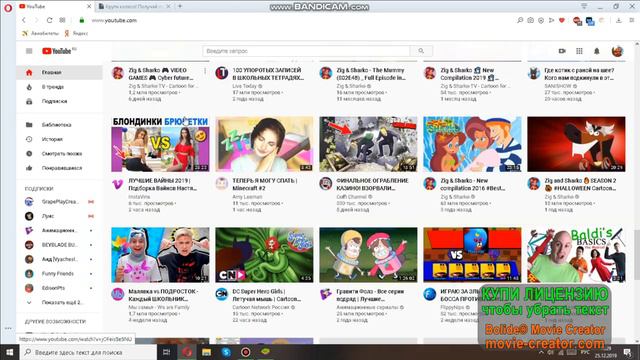Click the YouTube search input field
Image resolution: width=640 pixels, height=360 pixels.
(x=306, y=51)
